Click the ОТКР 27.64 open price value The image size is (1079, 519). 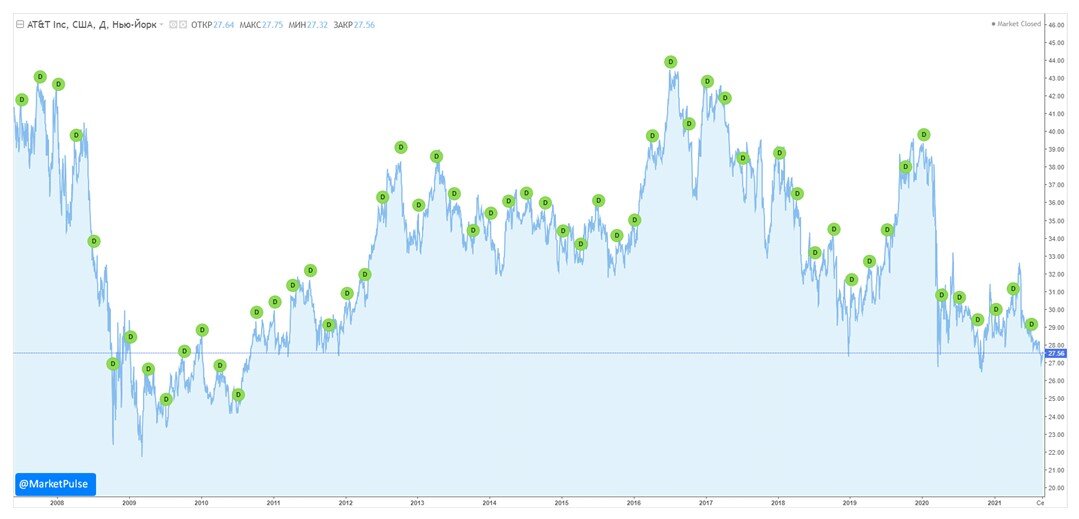[213, 24]
